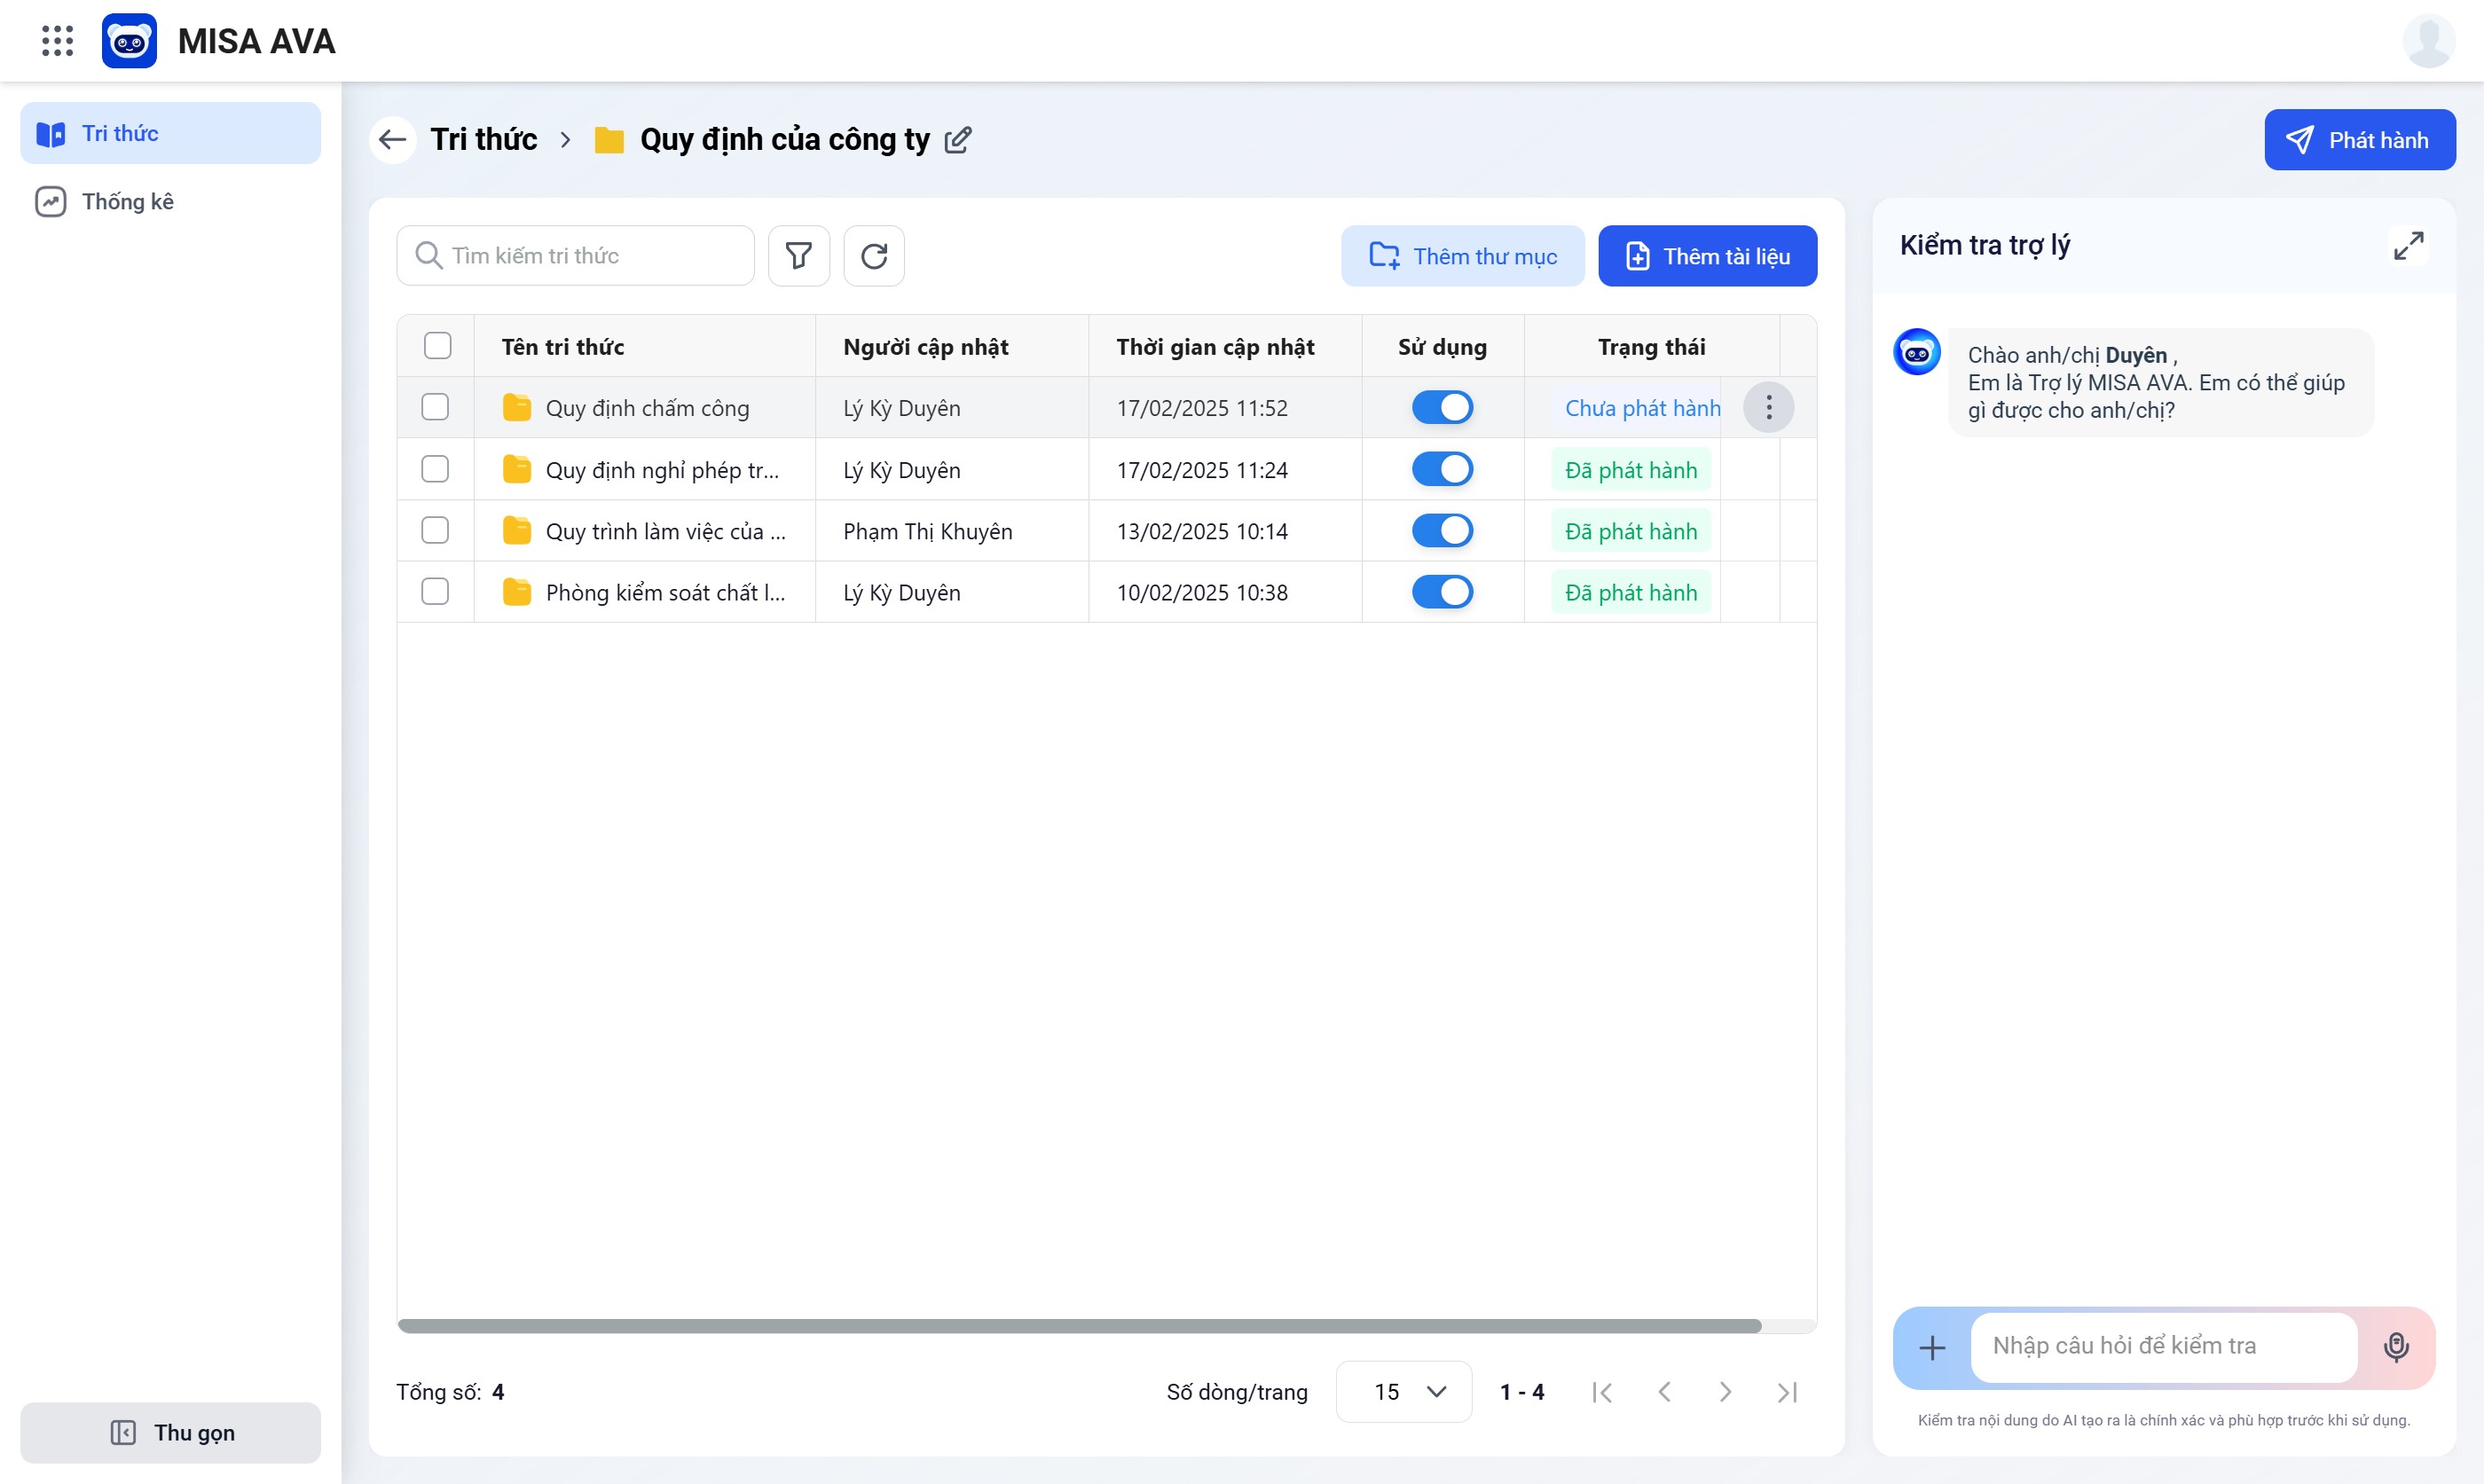2484x1484 pixels.
Task: Go to last page of results
Action: 1787,1391
